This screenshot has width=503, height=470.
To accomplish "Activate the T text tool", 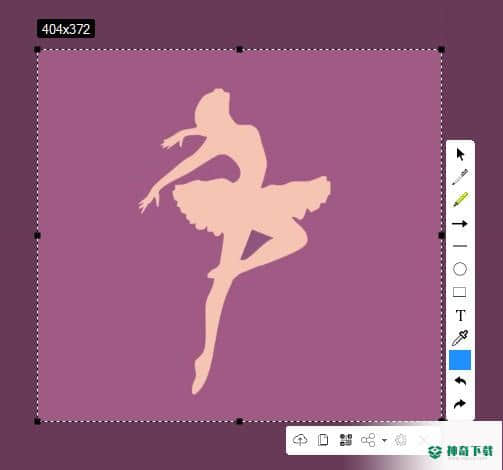I will [460, 315].
